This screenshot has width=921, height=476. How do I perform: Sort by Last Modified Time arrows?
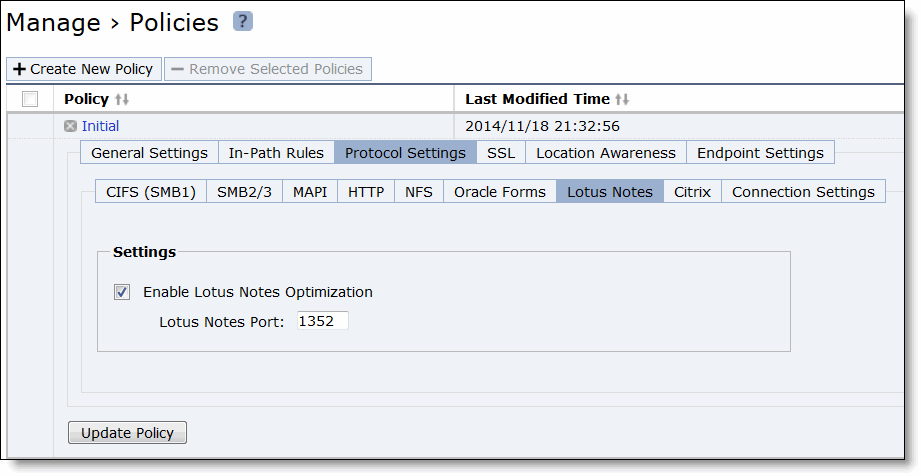tap(623, 99)
